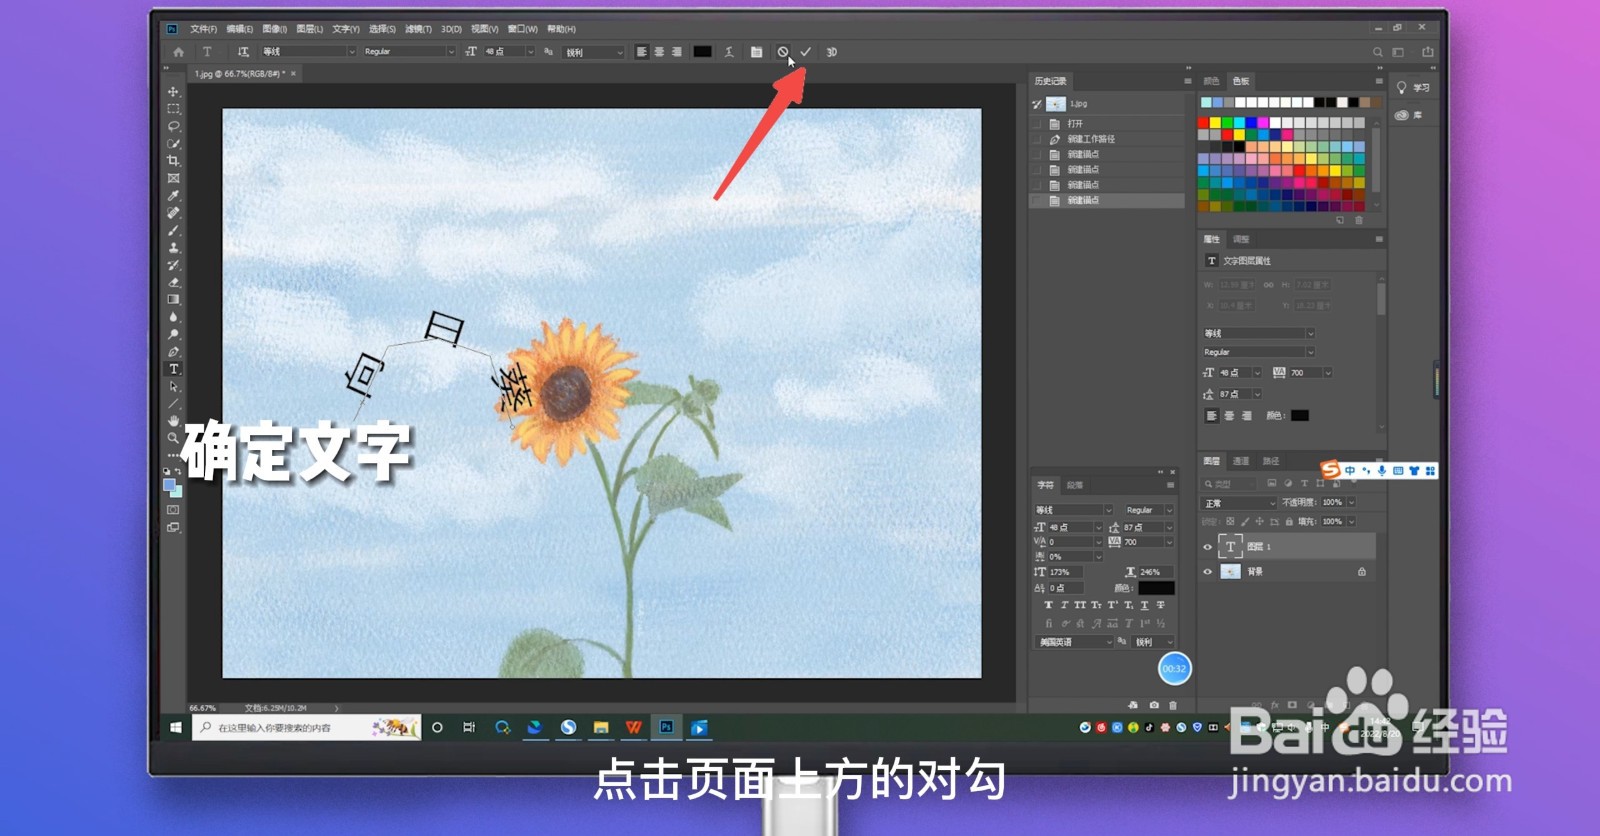The image size is (1600, 836).
Task: Set history brush source for 新建工作路径 state
Action: click(x=1037, y=139)
